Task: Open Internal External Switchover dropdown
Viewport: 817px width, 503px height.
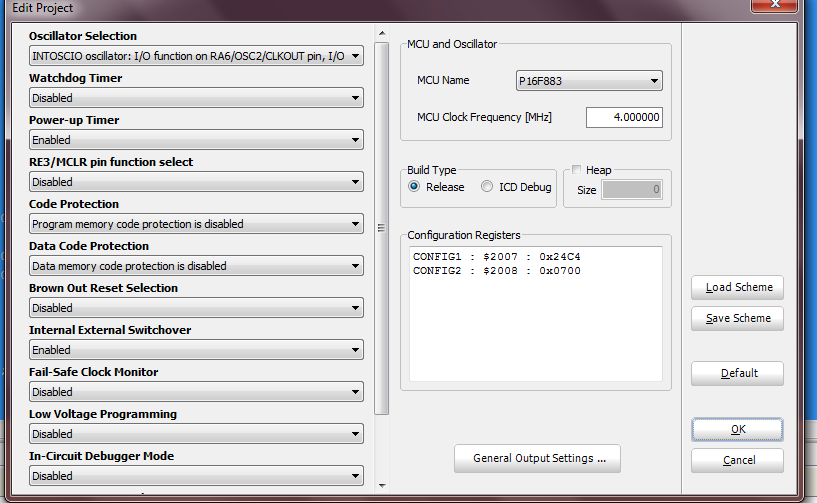Action: (196, 350)
